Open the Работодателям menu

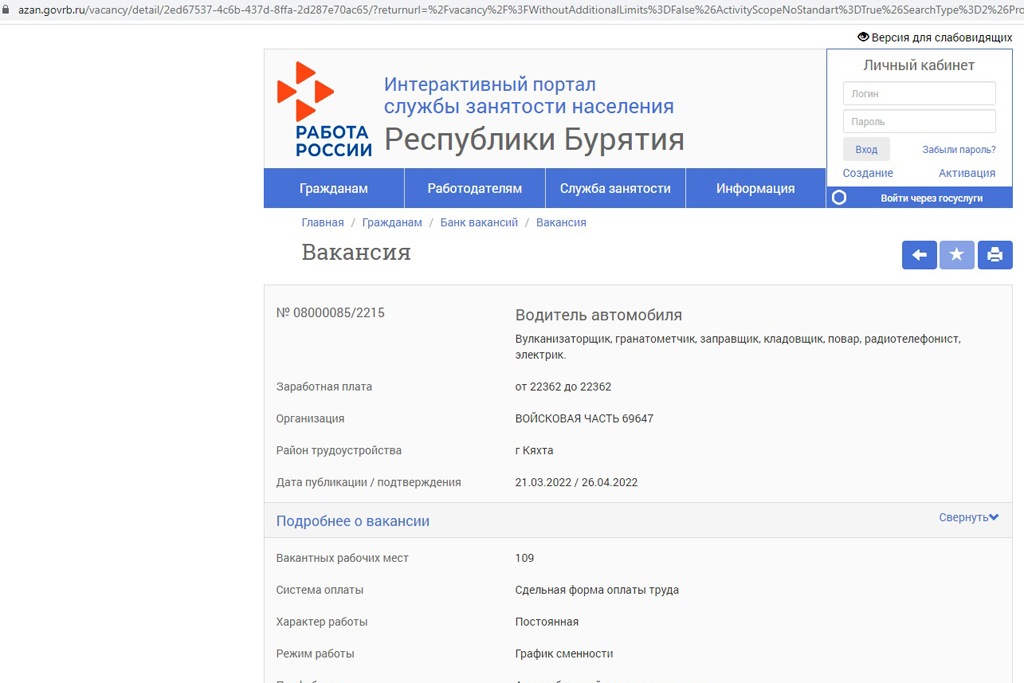pos(475,188)
